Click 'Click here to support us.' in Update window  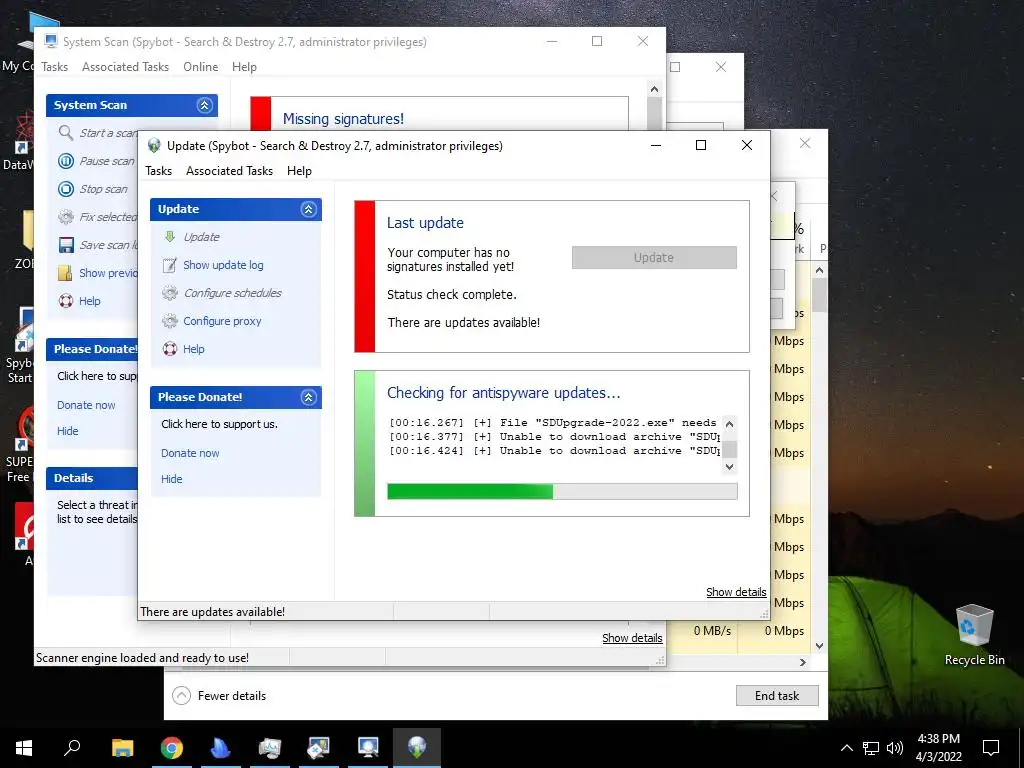pos(219,424)
